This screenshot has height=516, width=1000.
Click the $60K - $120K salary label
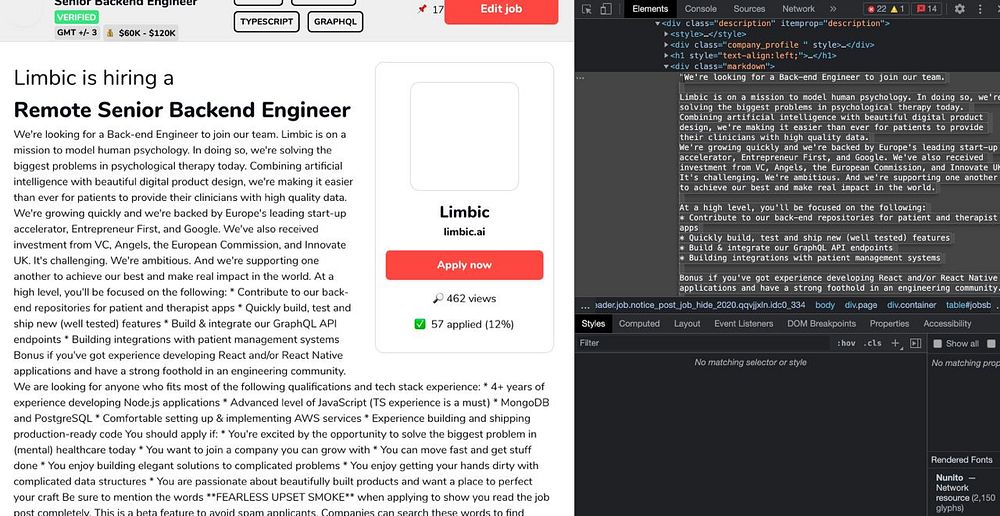[140, 33]
